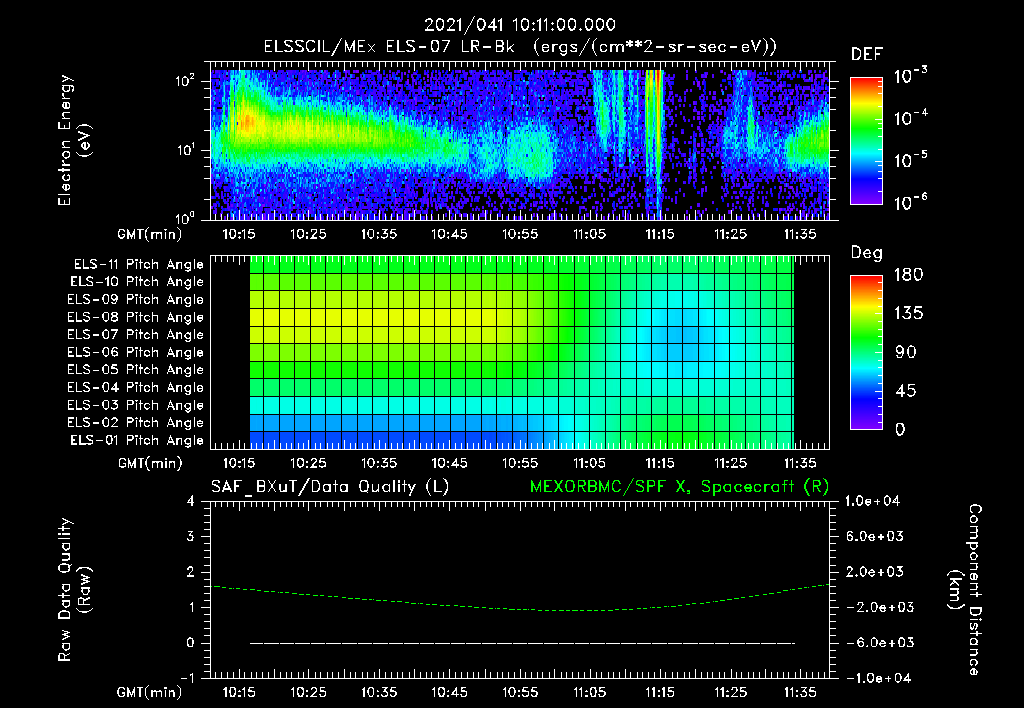Click the 10:45 tick label under the bottom plot
This screenshot has width=1024, height=708.
click(449, 692)
